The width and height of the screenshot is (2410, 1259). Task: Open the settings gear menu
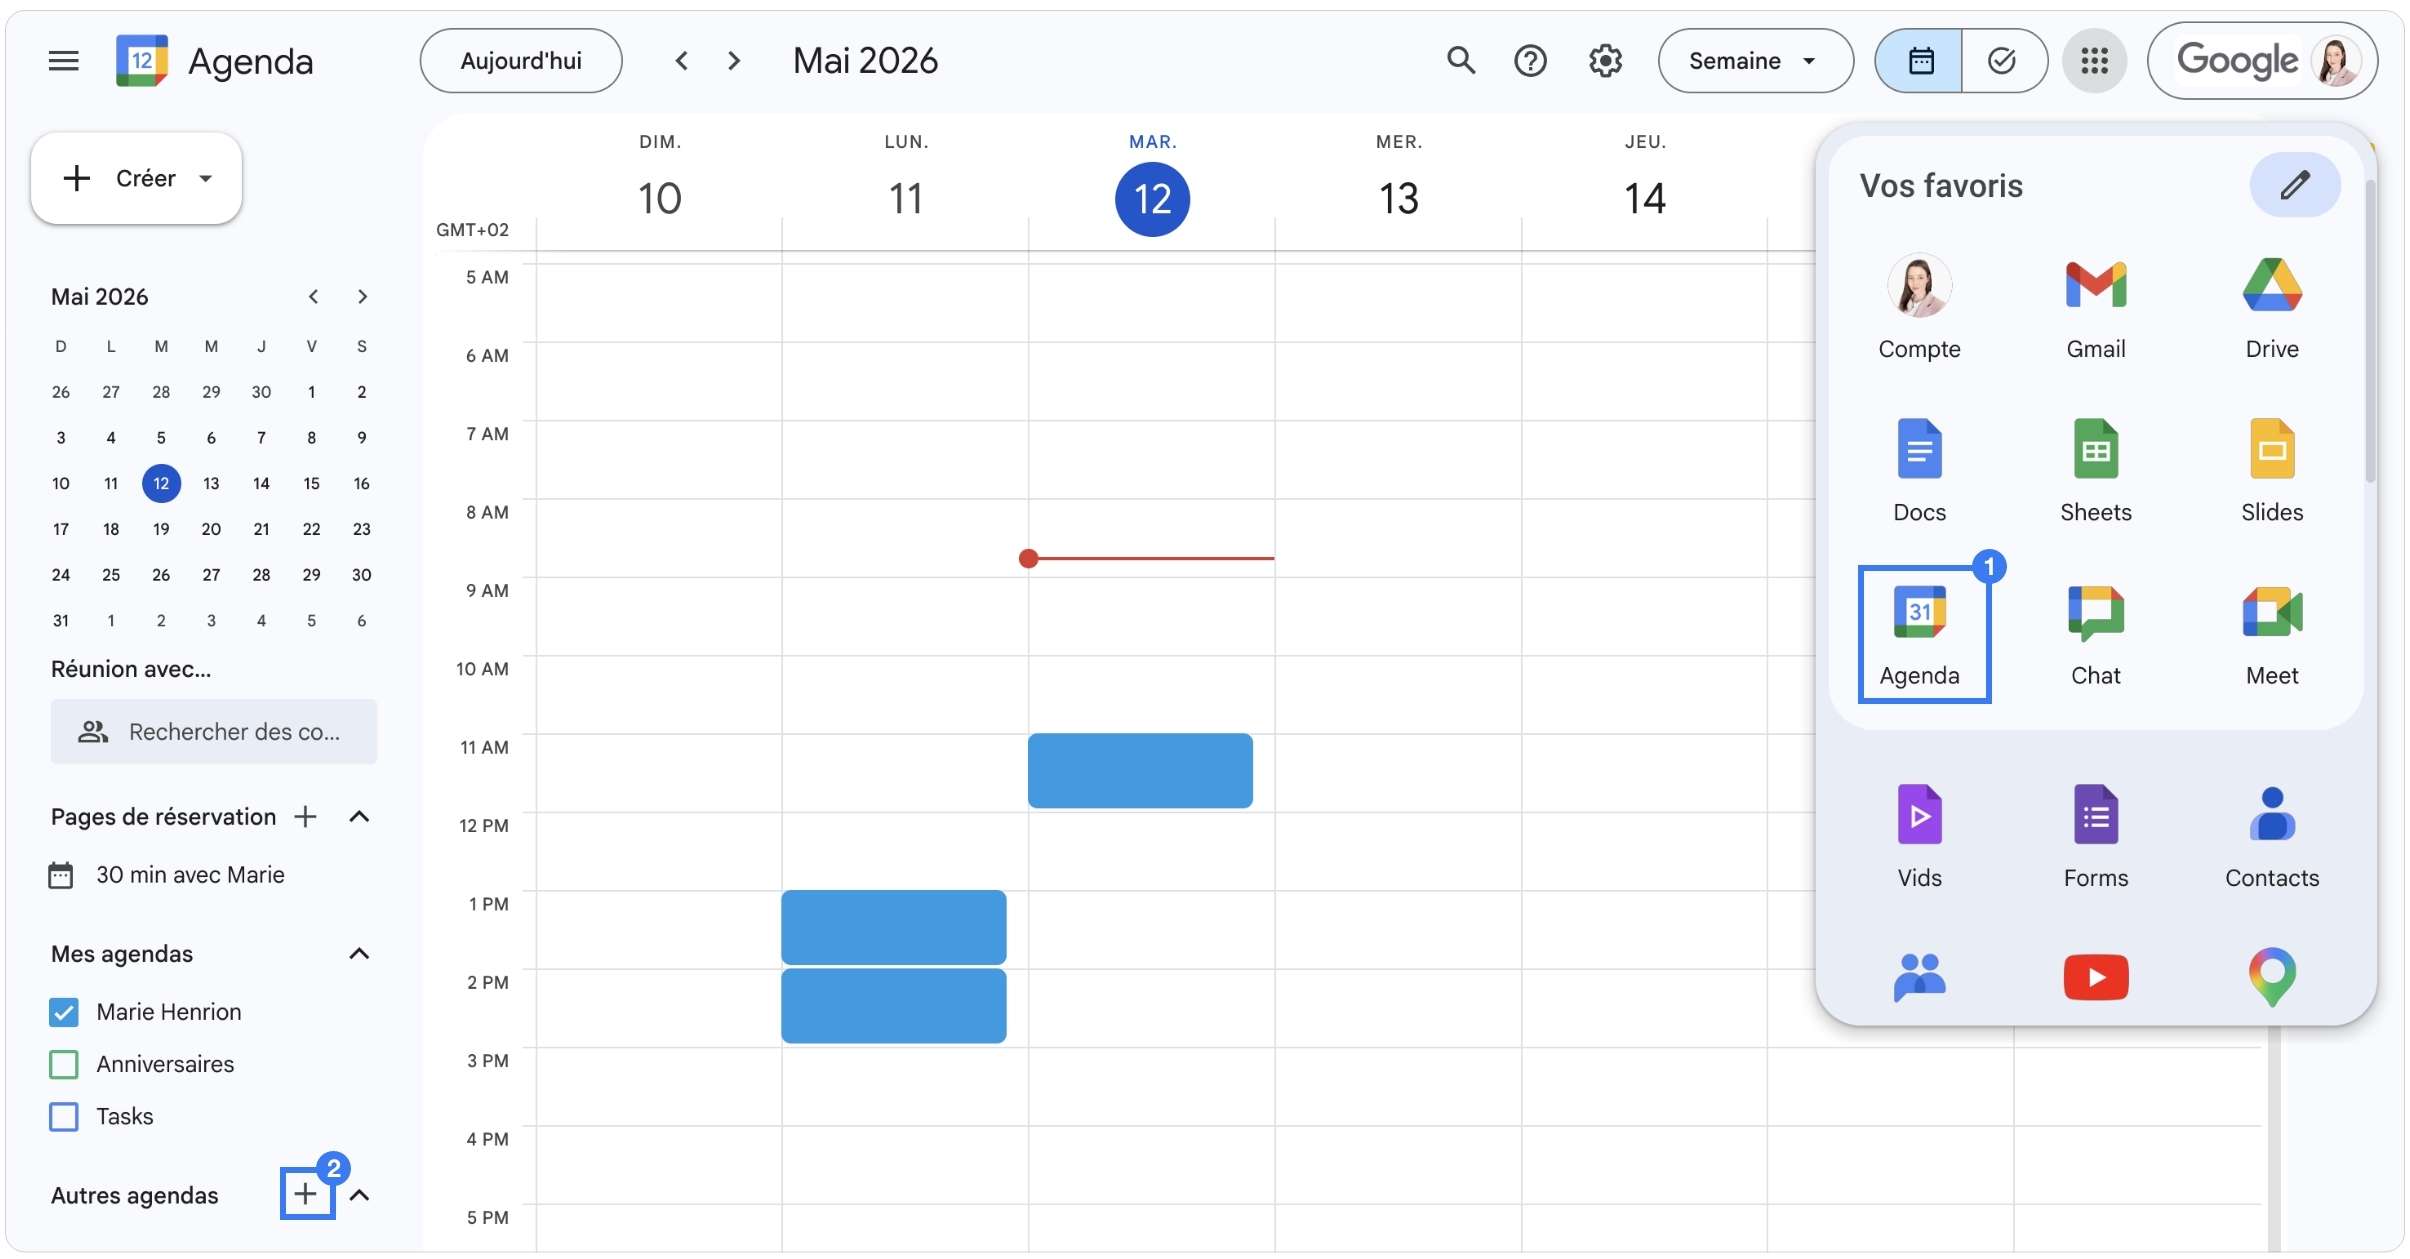point(1605,61)
